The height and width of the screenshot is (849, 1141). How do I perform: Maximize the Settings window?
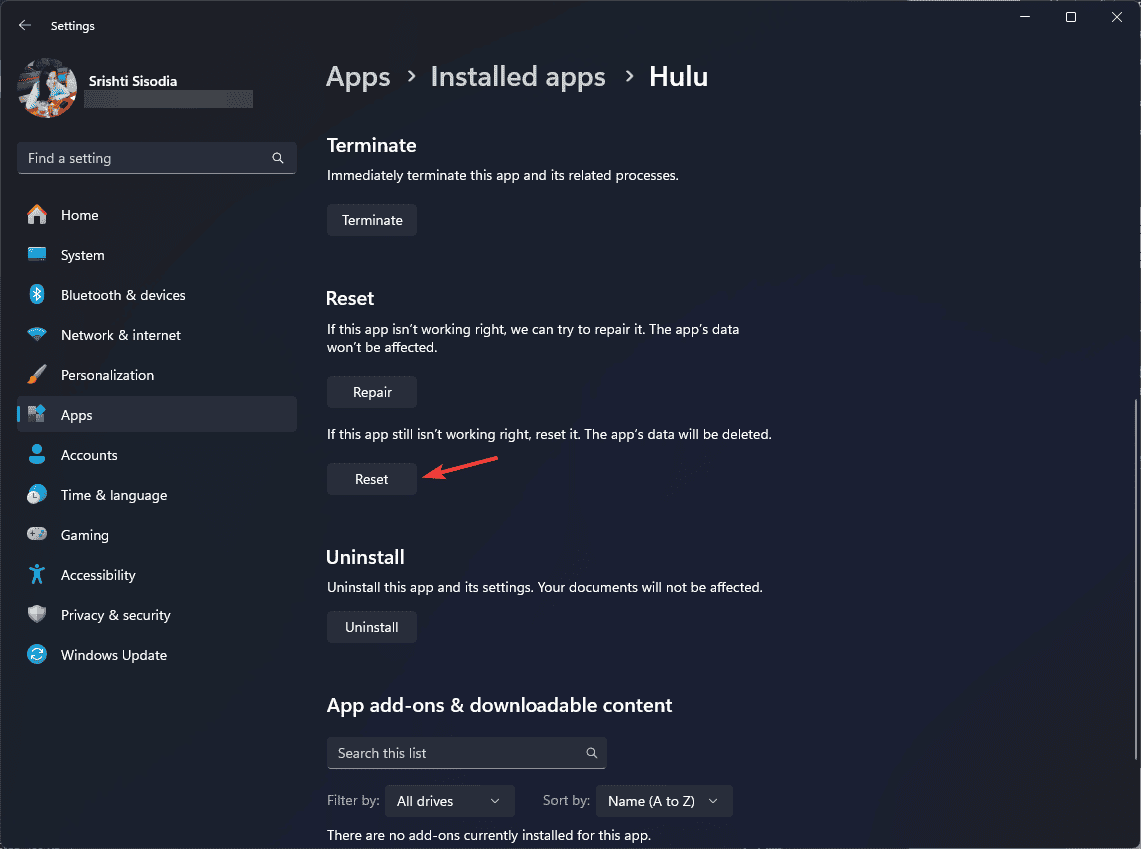tap(1071, 17)
